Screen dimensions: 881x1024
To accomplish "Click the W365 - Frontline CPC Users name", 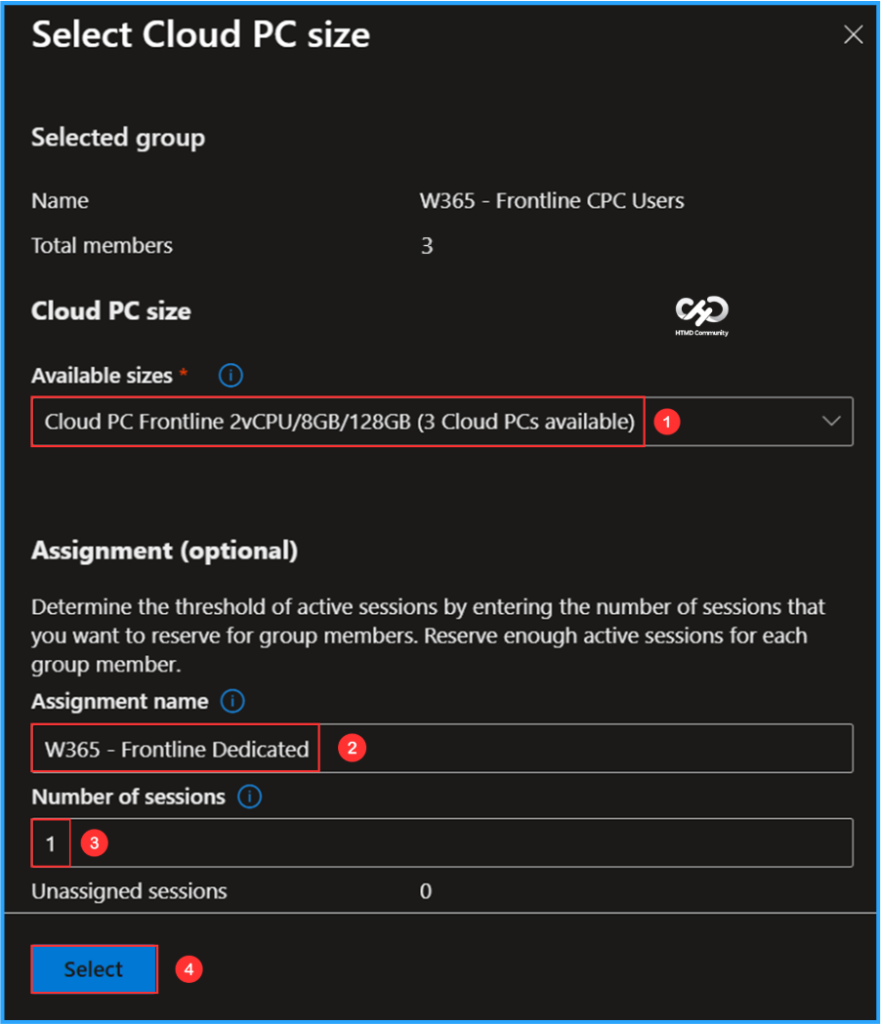I will (x=553, y=200).
